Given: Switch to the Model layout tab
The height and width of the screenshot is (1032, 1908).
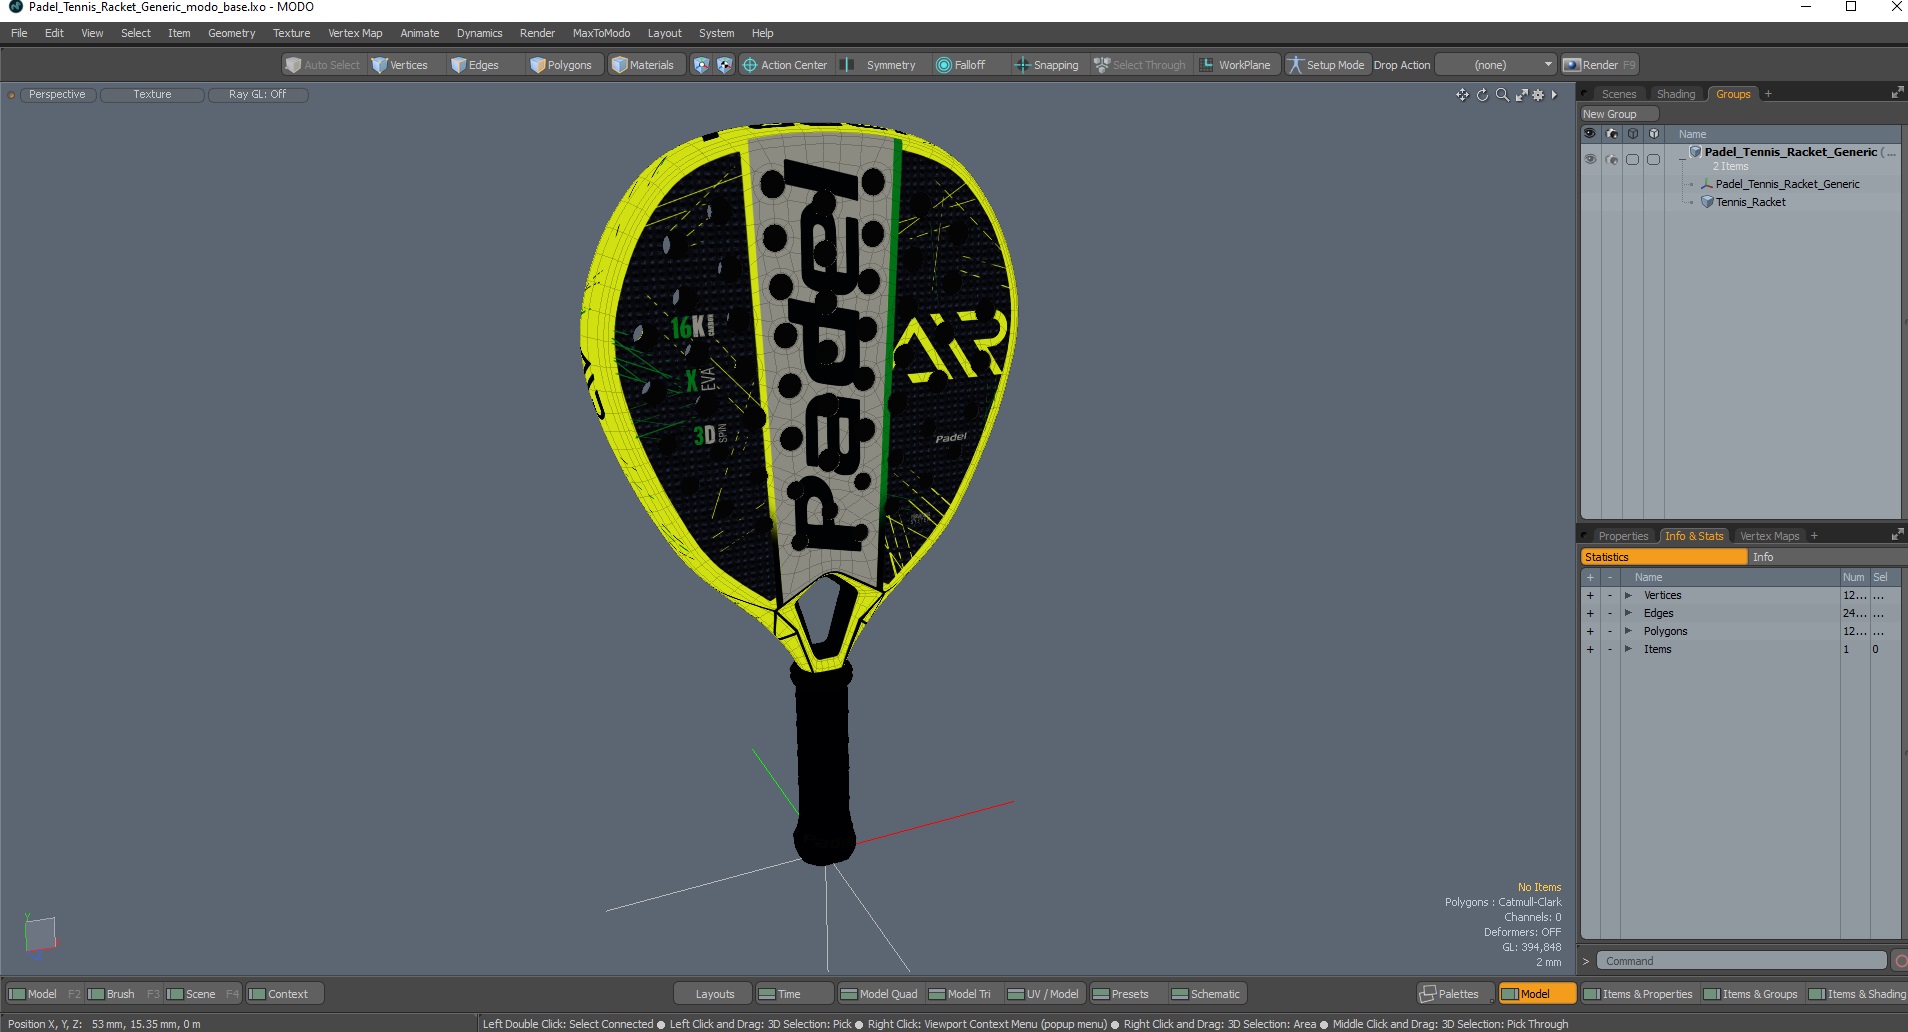Looking at the screenshot, I should click(x=45, y=994).
